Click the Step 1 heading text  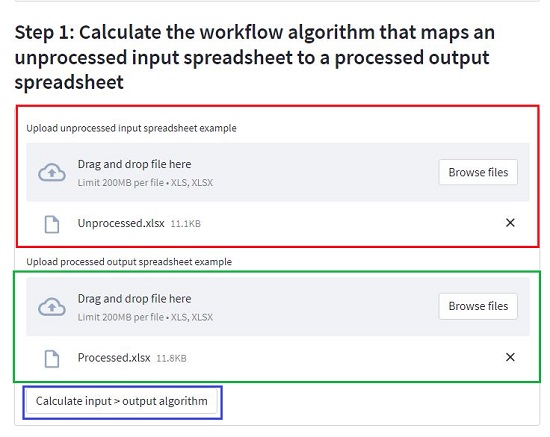tap(255, 57)
